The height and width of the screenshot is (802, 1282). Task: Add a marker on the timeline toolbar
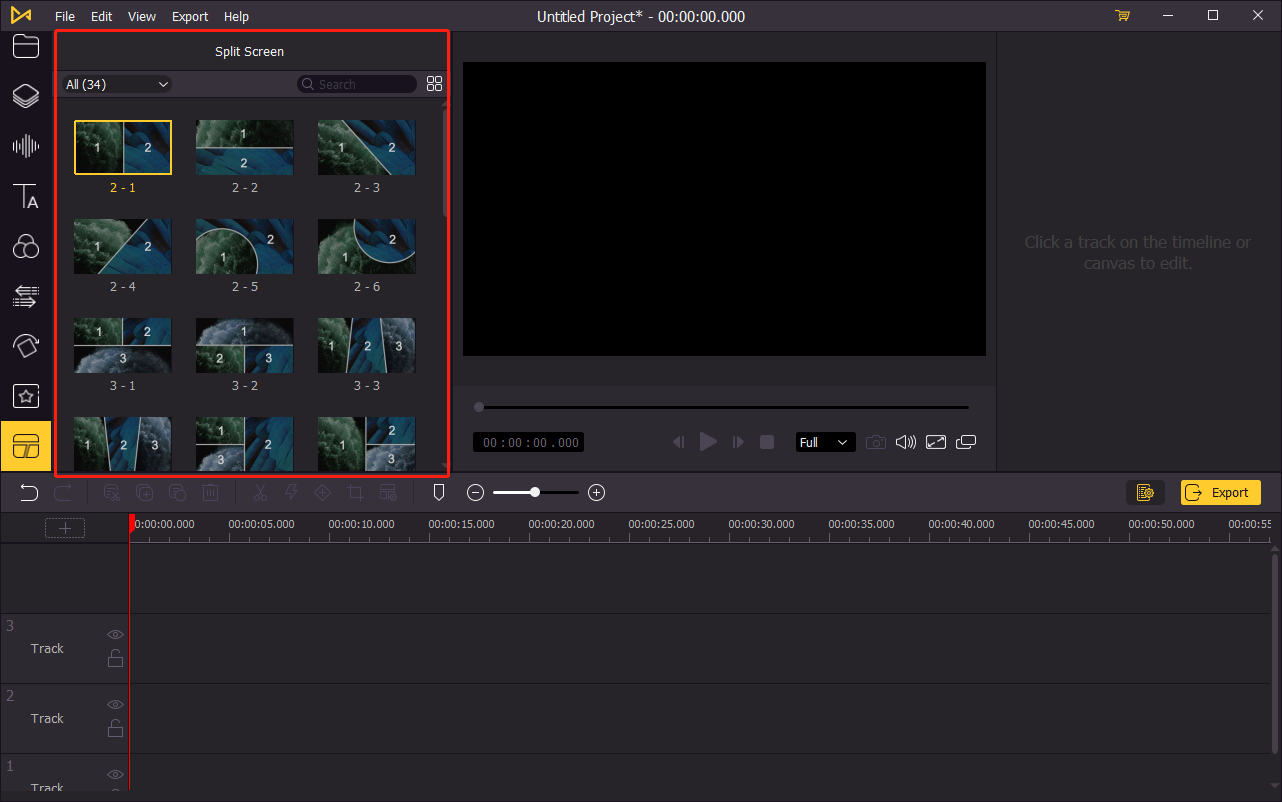click(x=438, y=492)
